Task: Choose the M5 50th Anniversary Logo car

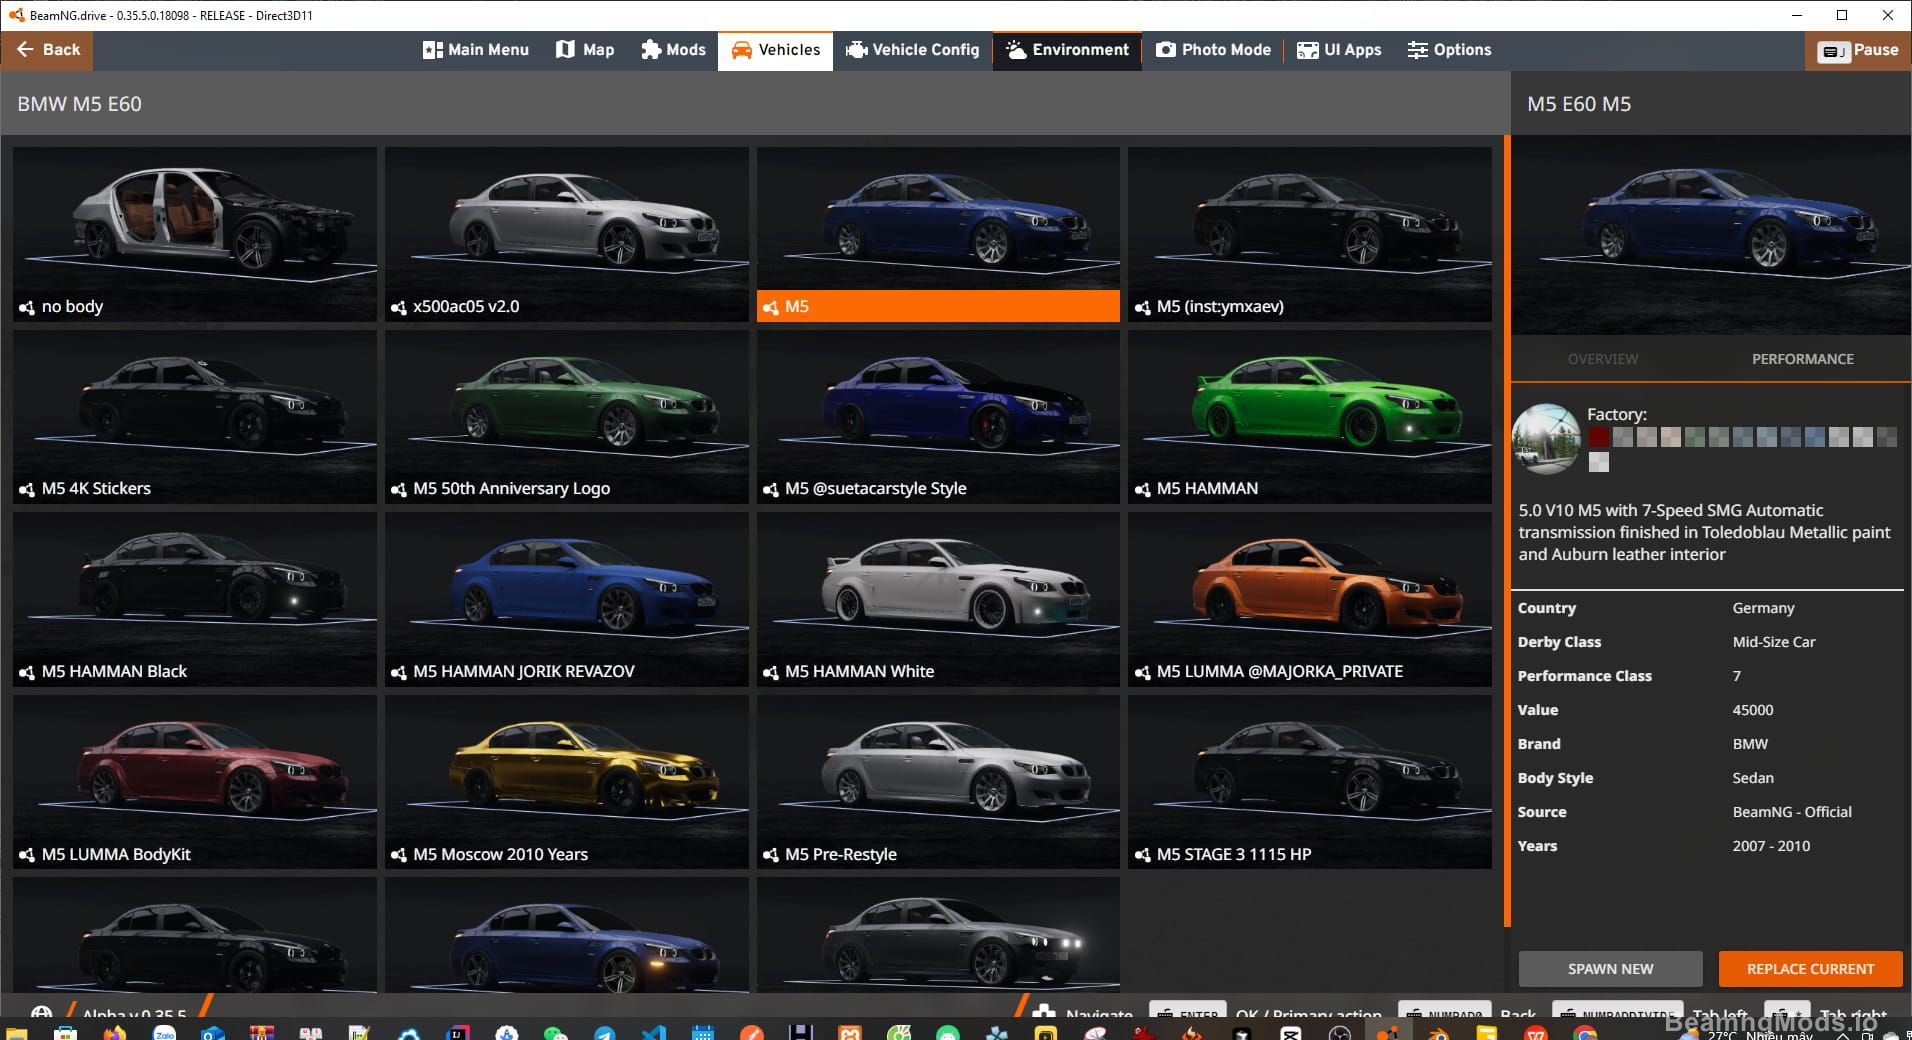Action: pos(566,417)
